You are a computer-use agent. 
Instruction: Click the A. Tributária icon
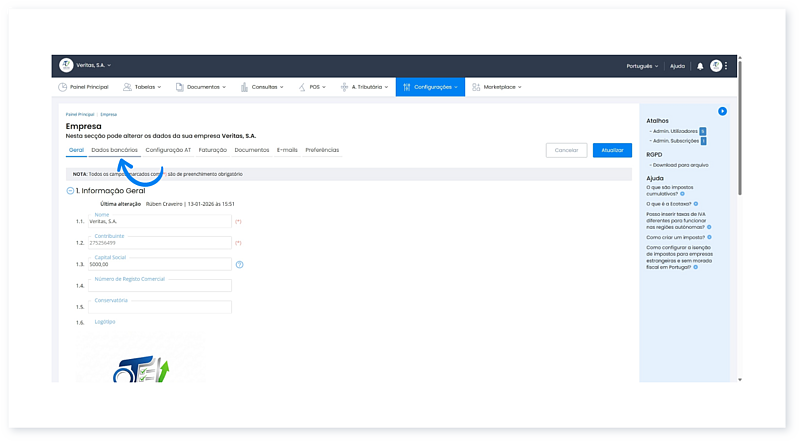click(x=344, y=87)
